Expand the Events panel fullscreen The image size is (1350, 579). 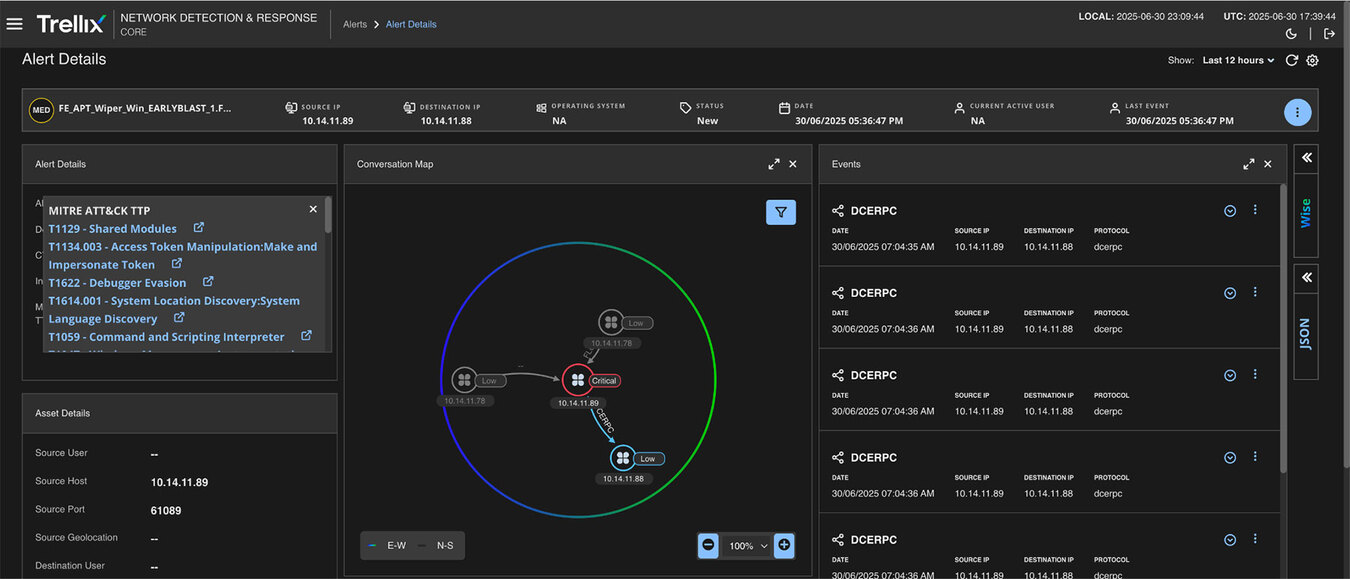point(1249,164)
